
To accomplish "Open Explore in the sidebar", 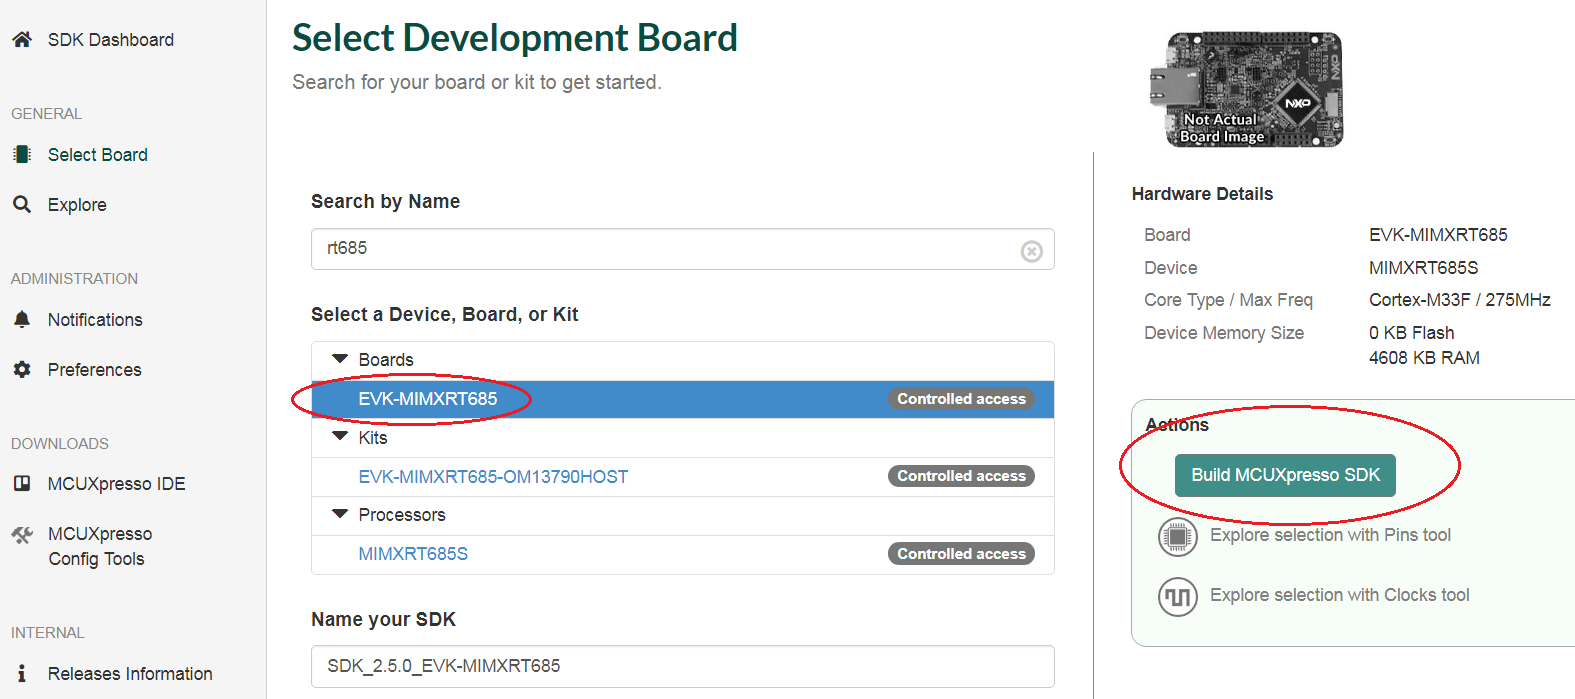I will (77, 205).
